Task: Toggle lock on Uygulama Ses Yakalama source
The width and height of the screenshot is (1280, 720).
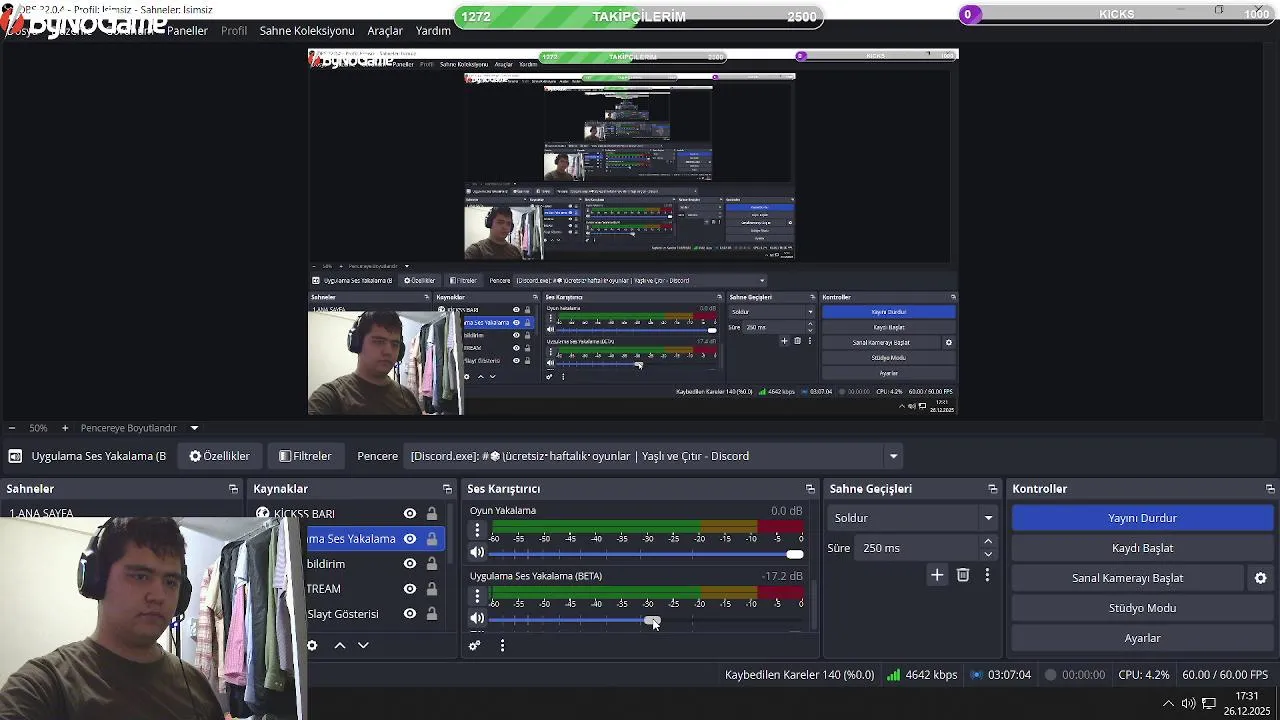Action: coord(432,539)
